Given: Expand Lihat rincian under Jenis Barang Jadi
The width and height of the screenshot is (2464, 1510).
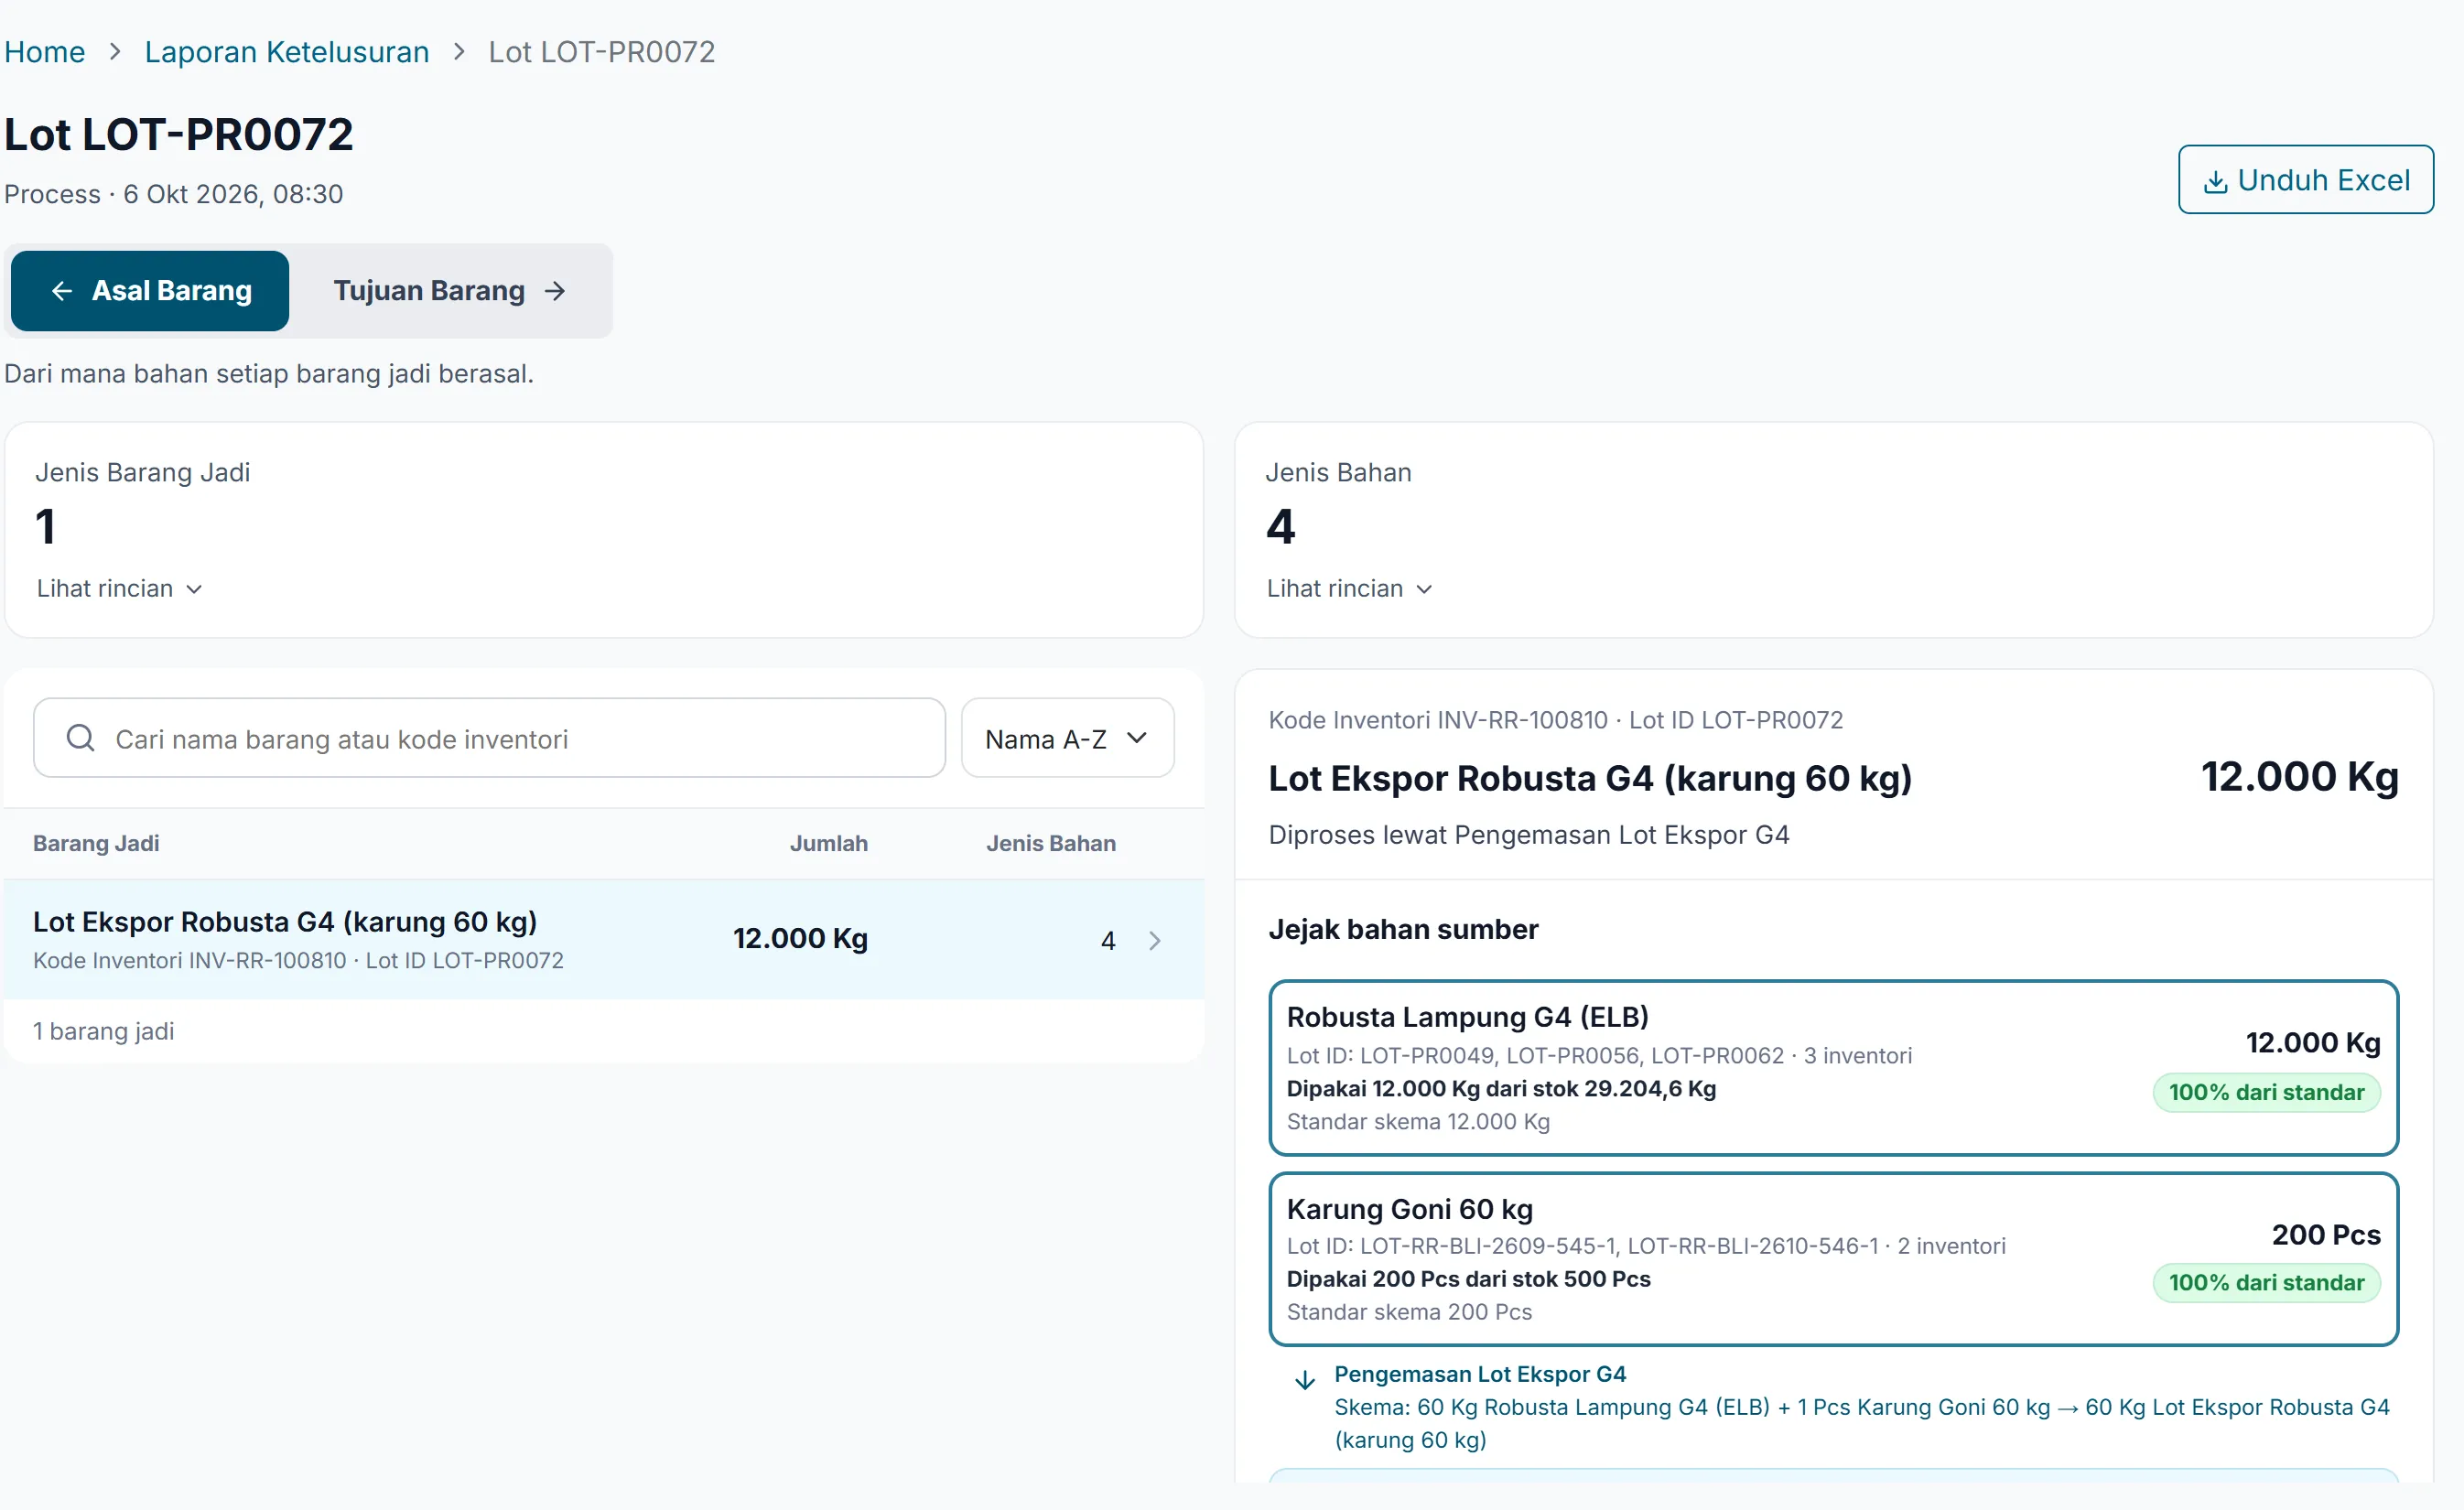Looking at the screenshot, I should (x=120, y=588).
